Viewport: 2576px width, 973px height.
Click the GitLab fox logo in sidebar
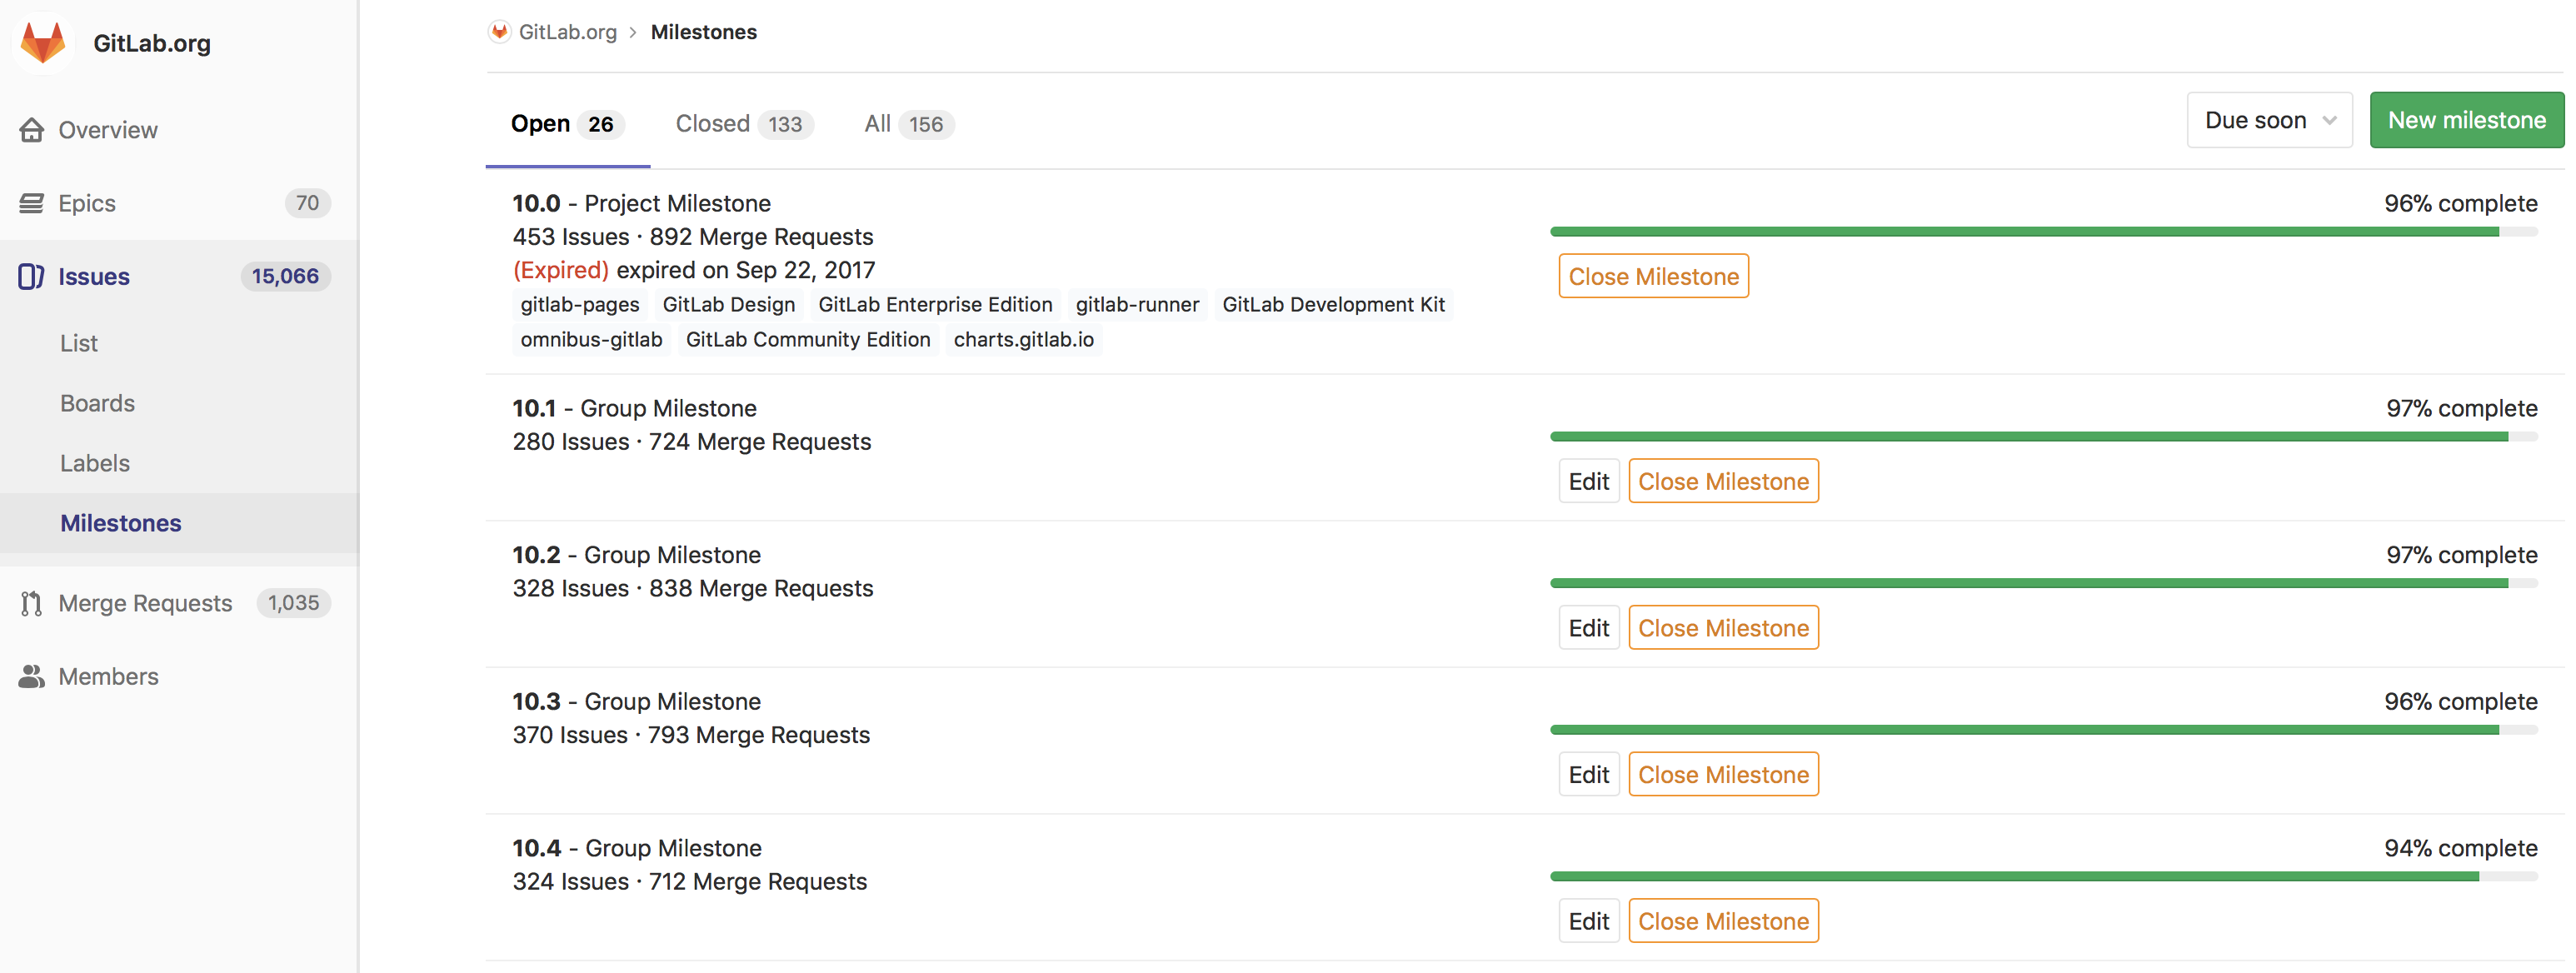[x=43, y=43]
